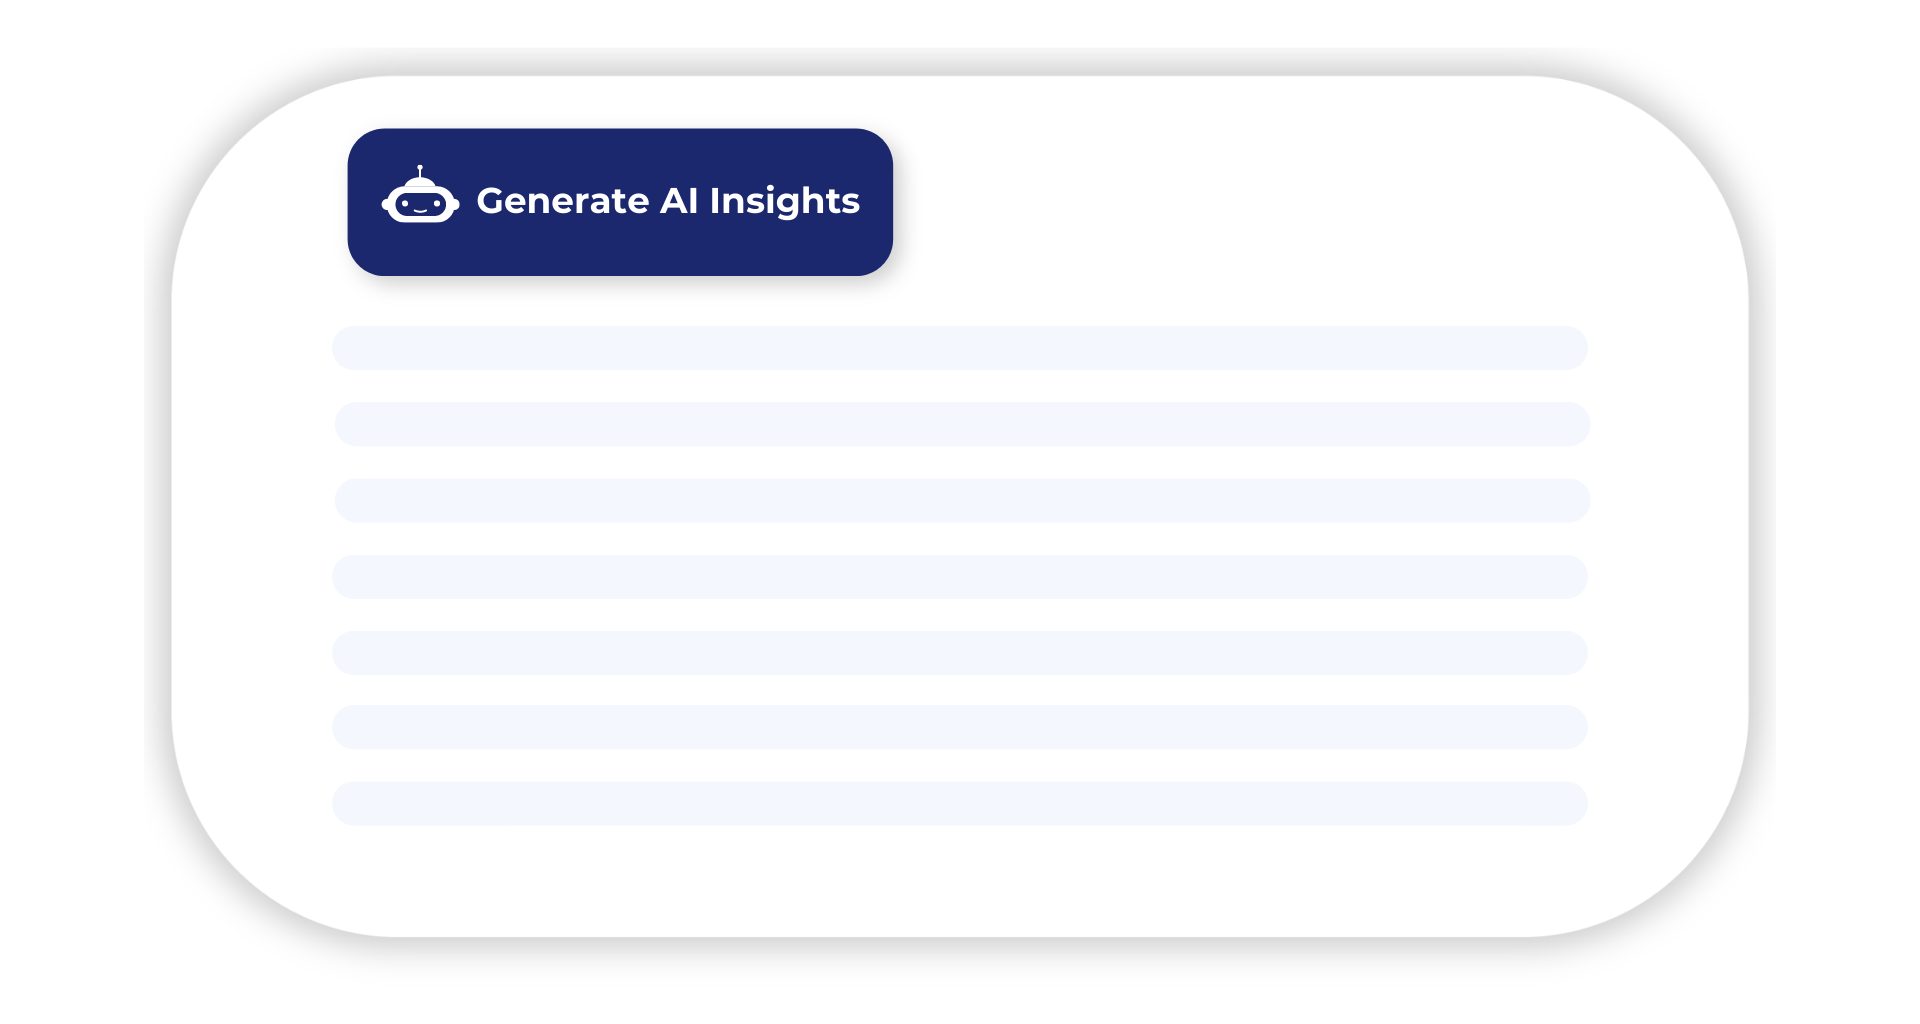
Task: Select the last placeholder text line
Action: click(x=960, y=804)
